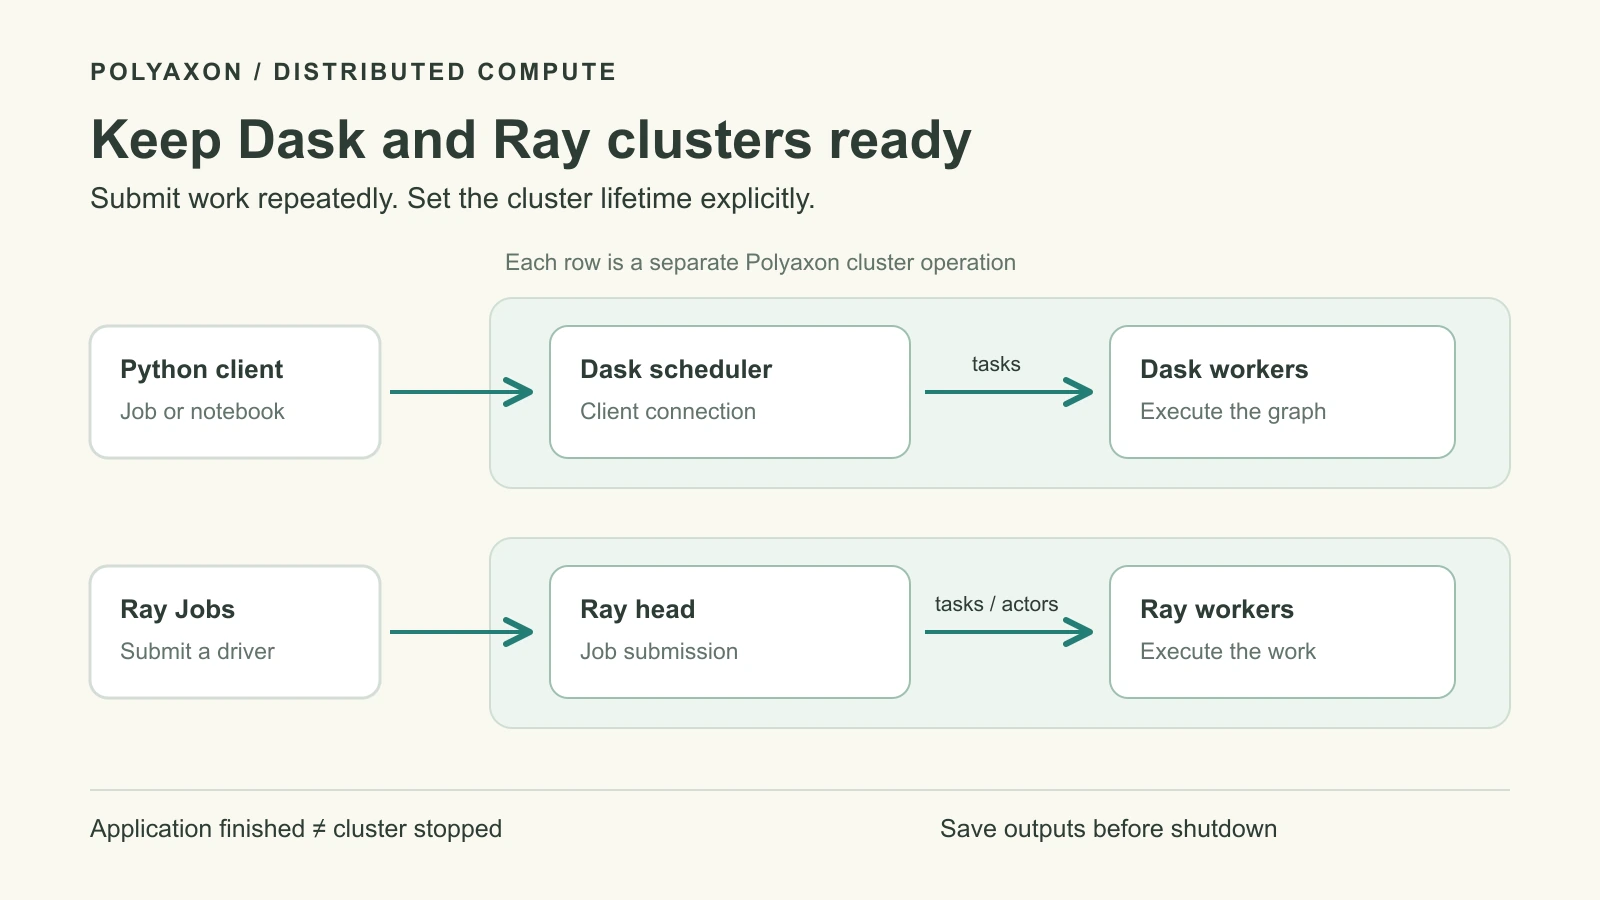
Task: Select the 'Ray Jobs' box
Action: click(235, 632)
